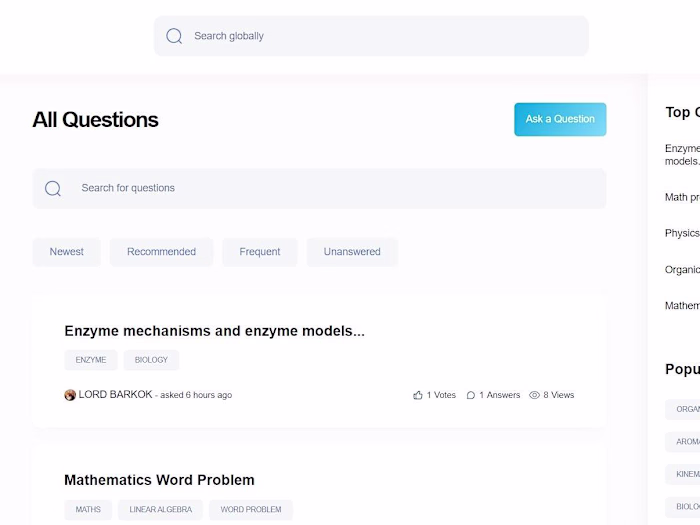700x525 pixels.
Task: Select the Newest filter
Action: [67, 252]
